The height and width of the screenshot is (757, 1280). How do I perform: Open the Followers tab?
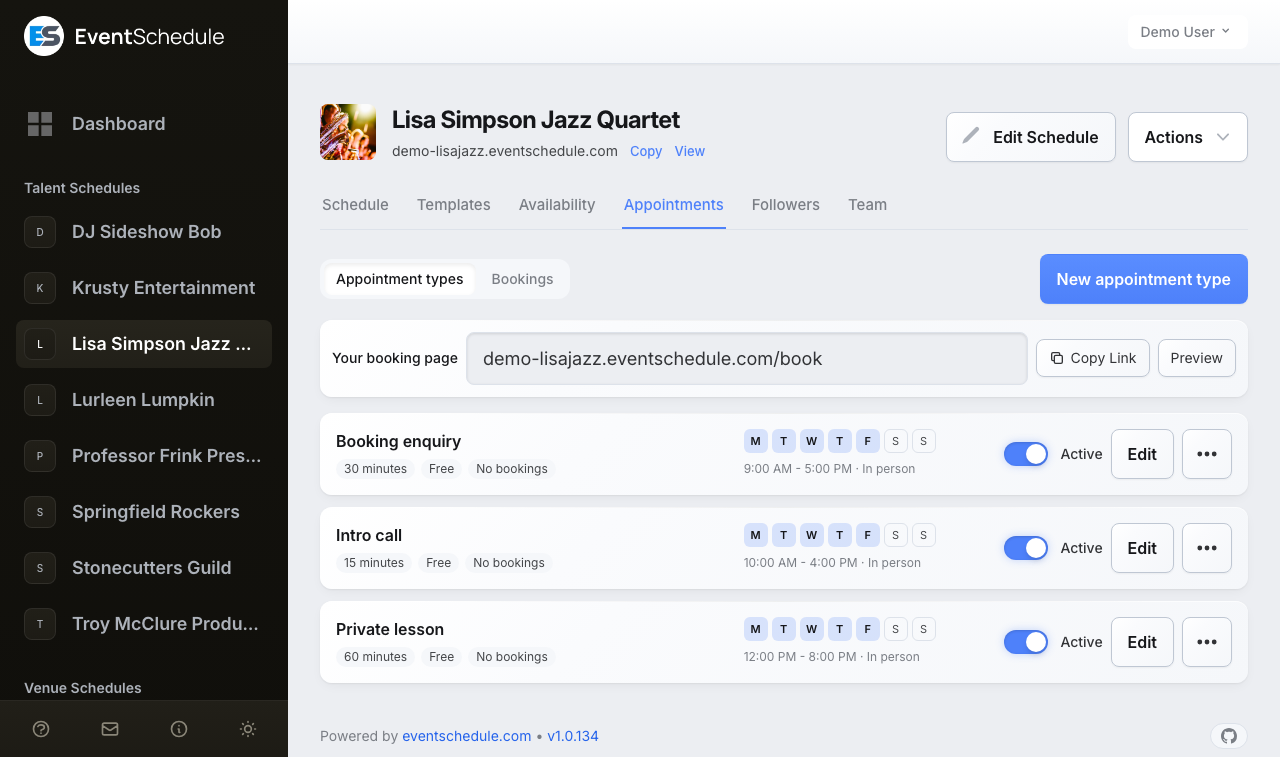786,205
